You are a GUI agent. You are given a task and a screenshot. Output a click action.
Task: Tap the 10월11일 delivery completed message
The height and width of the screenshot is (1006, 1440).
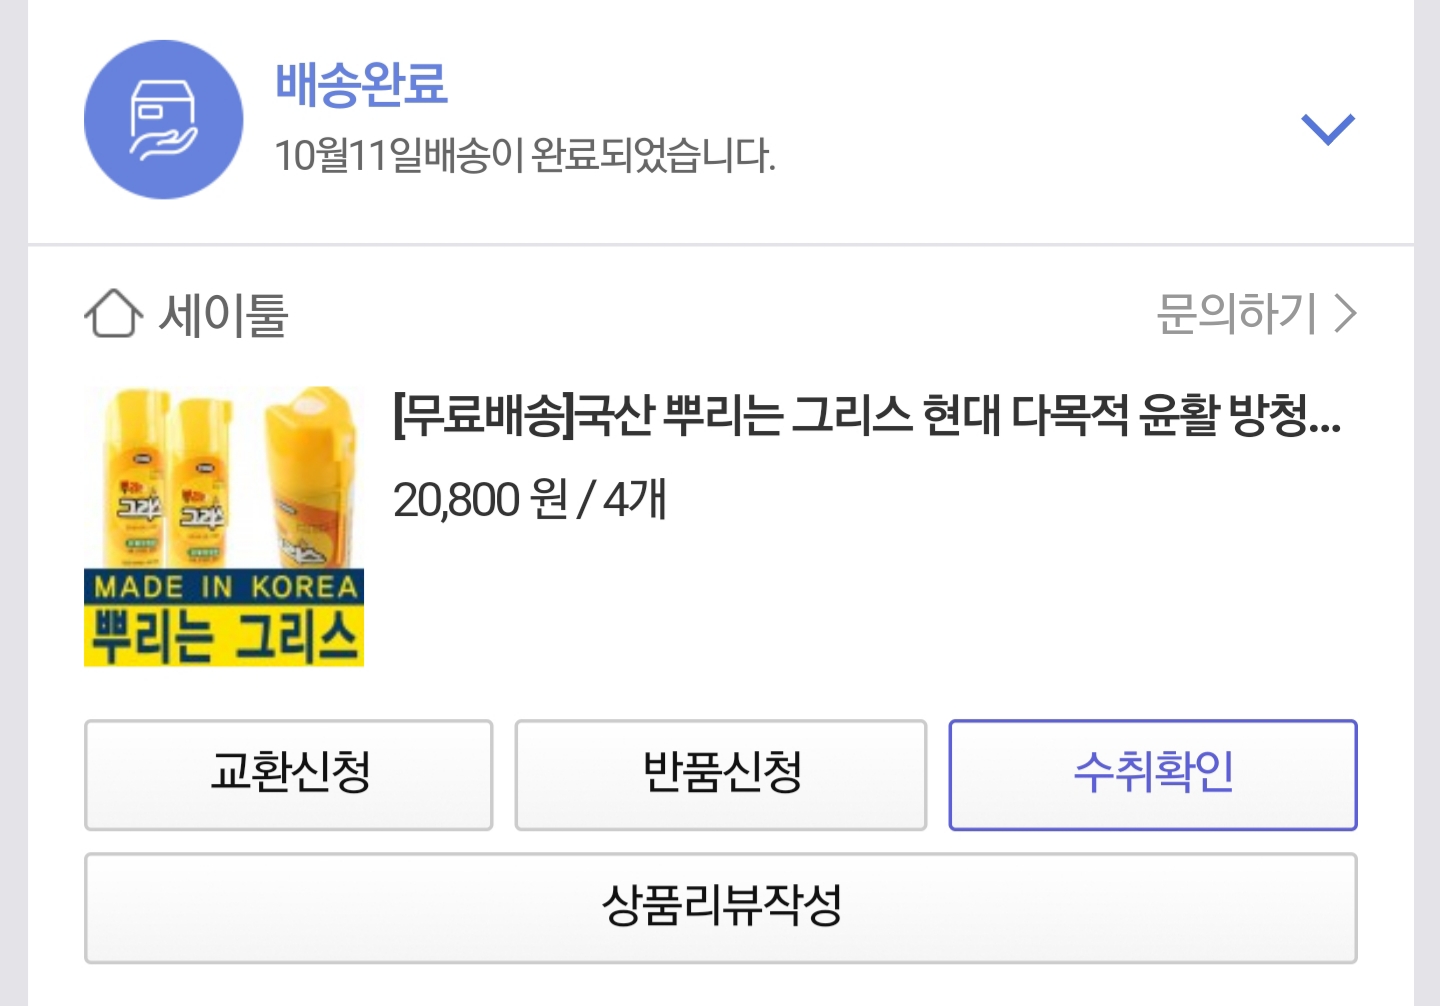coord(524,155)
